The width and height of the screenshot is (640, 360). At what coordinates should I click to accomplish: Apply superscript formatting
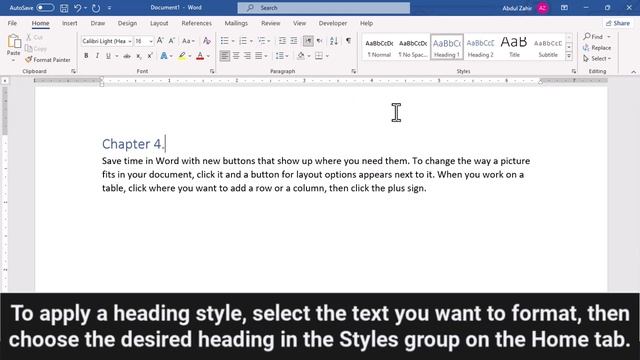[150, 56]
